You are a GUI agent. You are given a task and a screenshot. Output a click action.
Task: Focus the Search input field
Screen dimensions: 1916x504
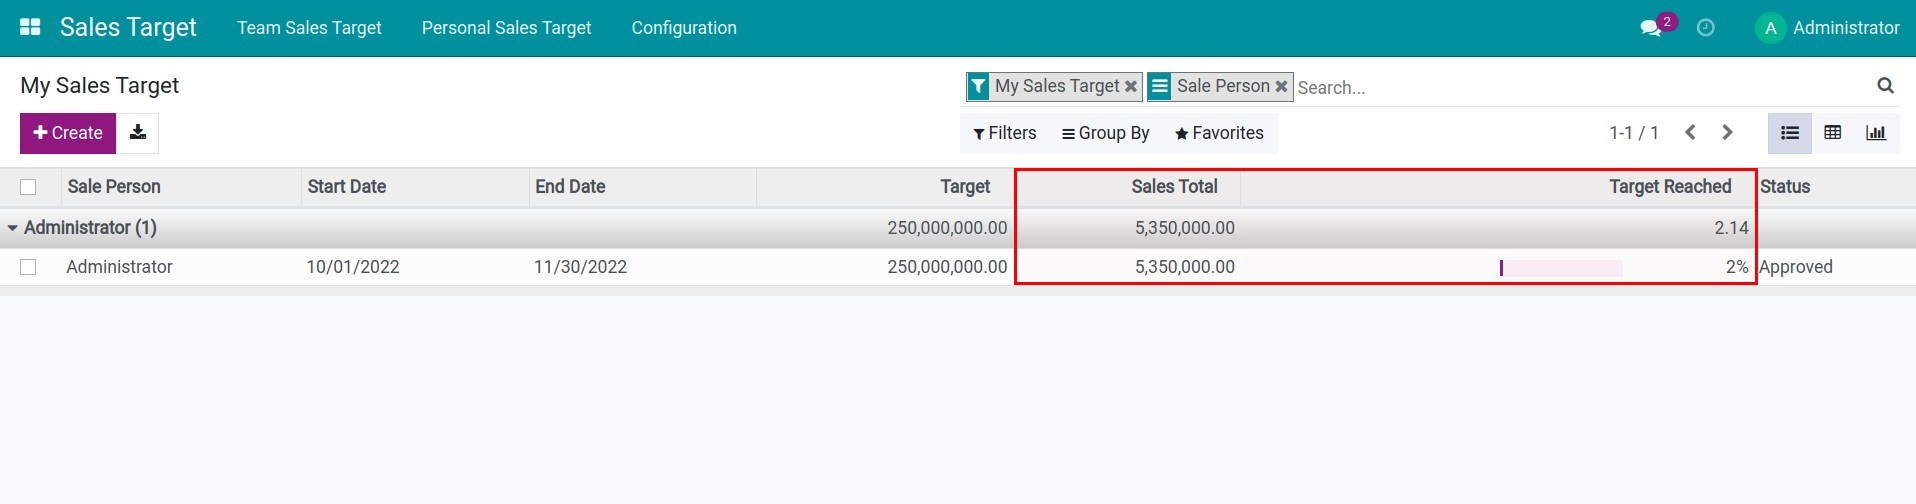pos(1580,87)
